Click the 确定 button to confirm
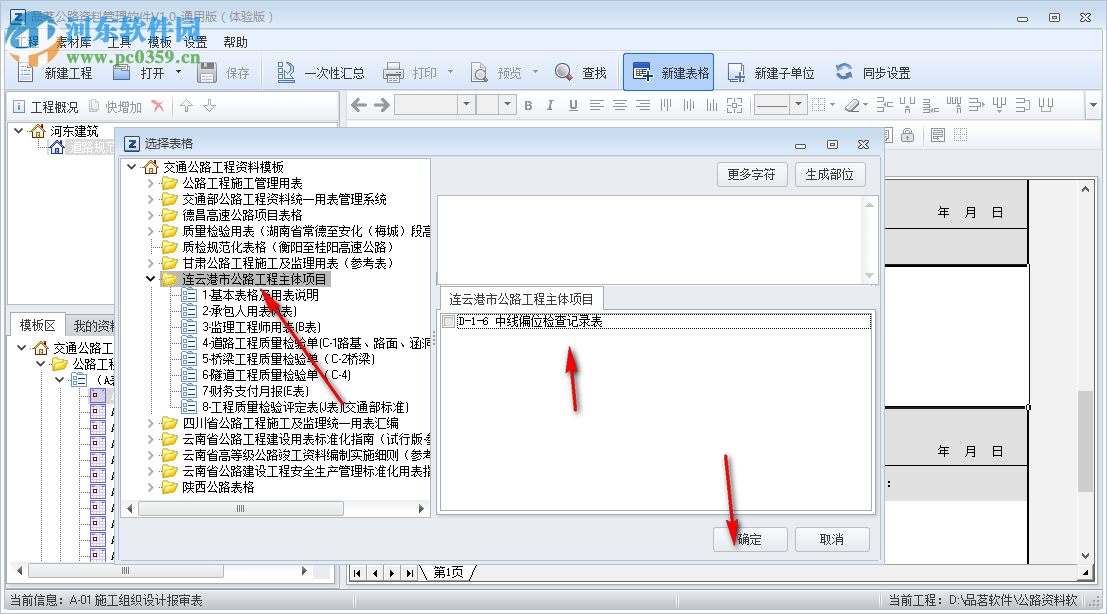 (x=749, y=539)
